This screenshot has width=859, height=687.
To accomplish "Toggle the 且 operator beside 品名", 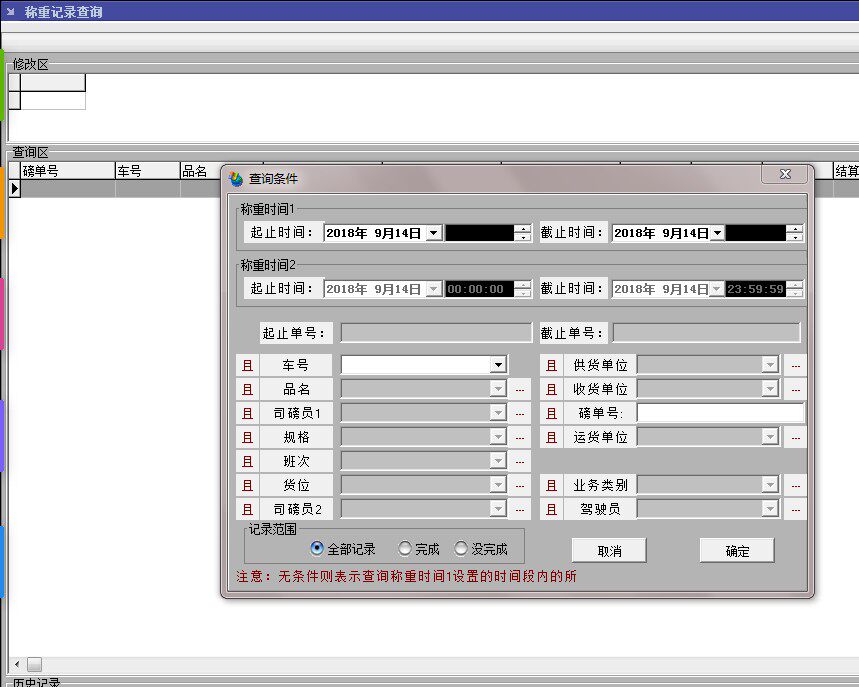I will (247, 390).
